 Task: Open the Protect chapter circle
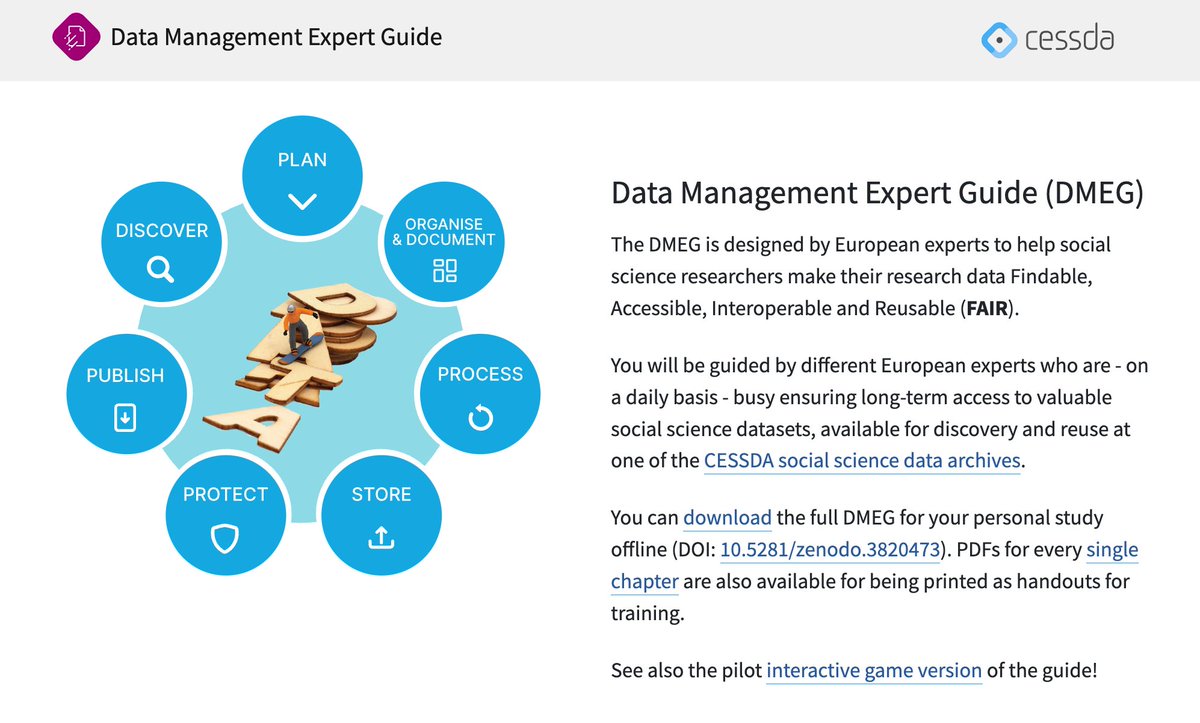tap(225, 515)
